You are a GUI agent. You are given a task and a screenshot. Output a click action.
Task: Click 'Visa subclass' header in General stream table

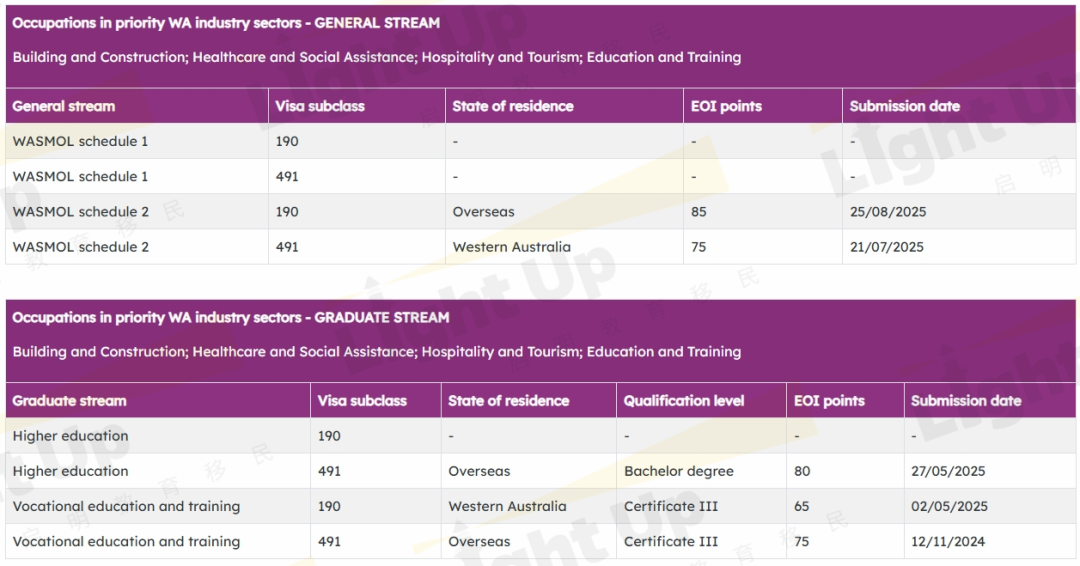[x=320, y=106]
